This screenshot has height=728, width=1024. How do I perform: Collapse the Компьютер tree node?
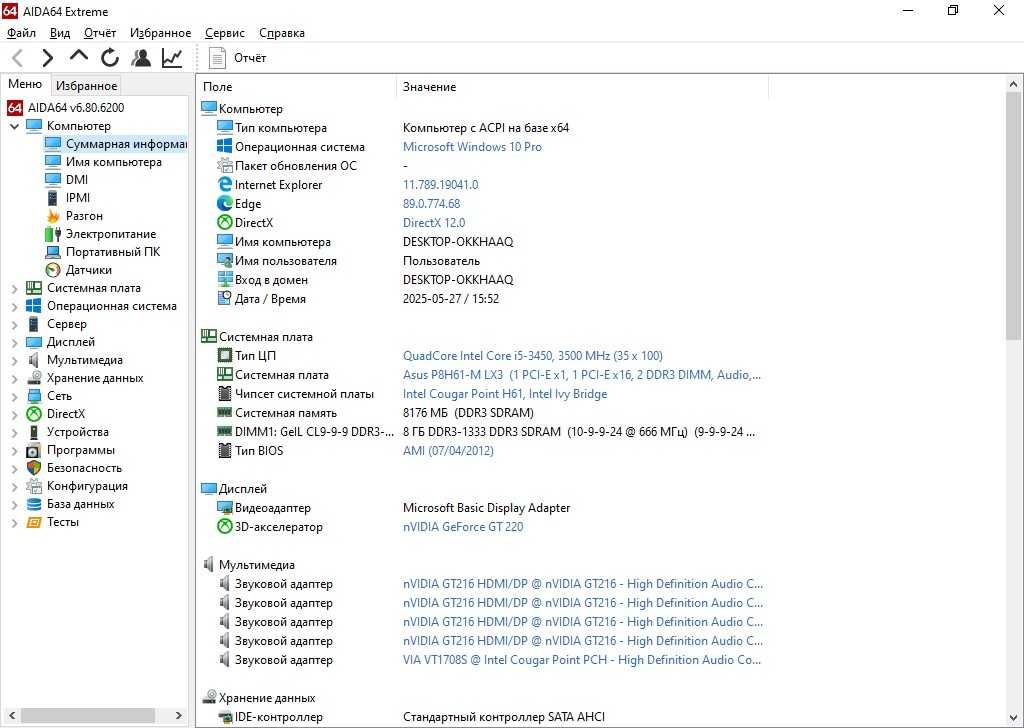coord(14,126)
